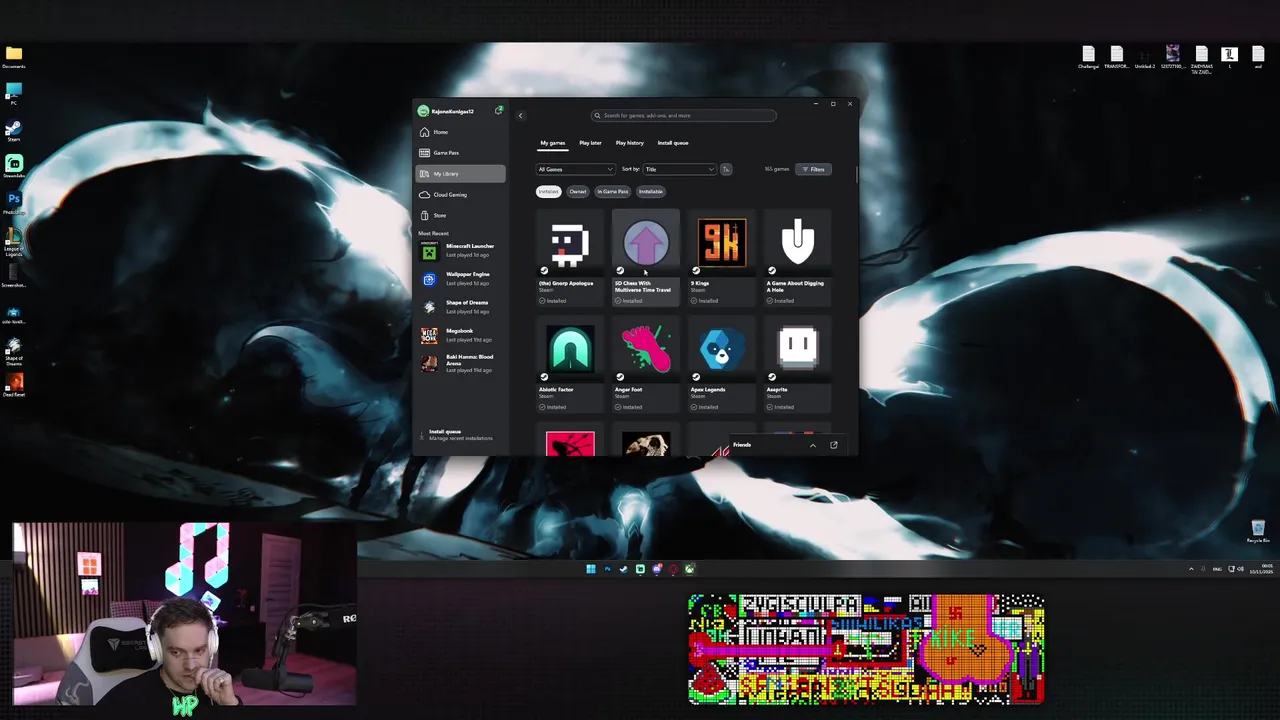Select A Game About Digging A Hole tile
Viewport: 1280px width, 720px height.
point(798,259)
